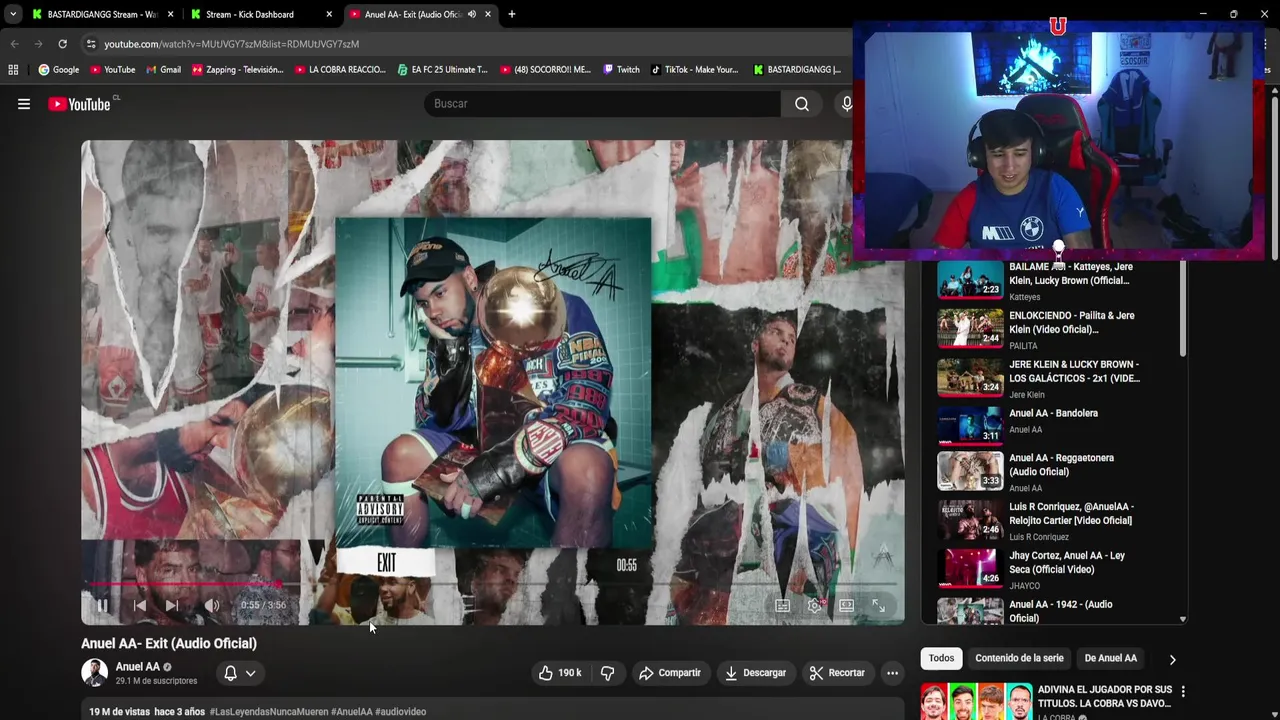Click the Recortar clip button
The width and height of the screenshot is (1280, 720).
[837, 673]
